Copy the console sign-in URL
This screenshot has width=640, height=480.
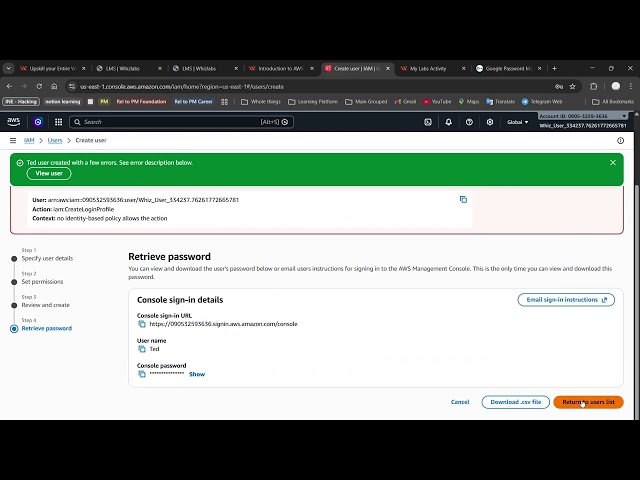click(x=142, y=324)
